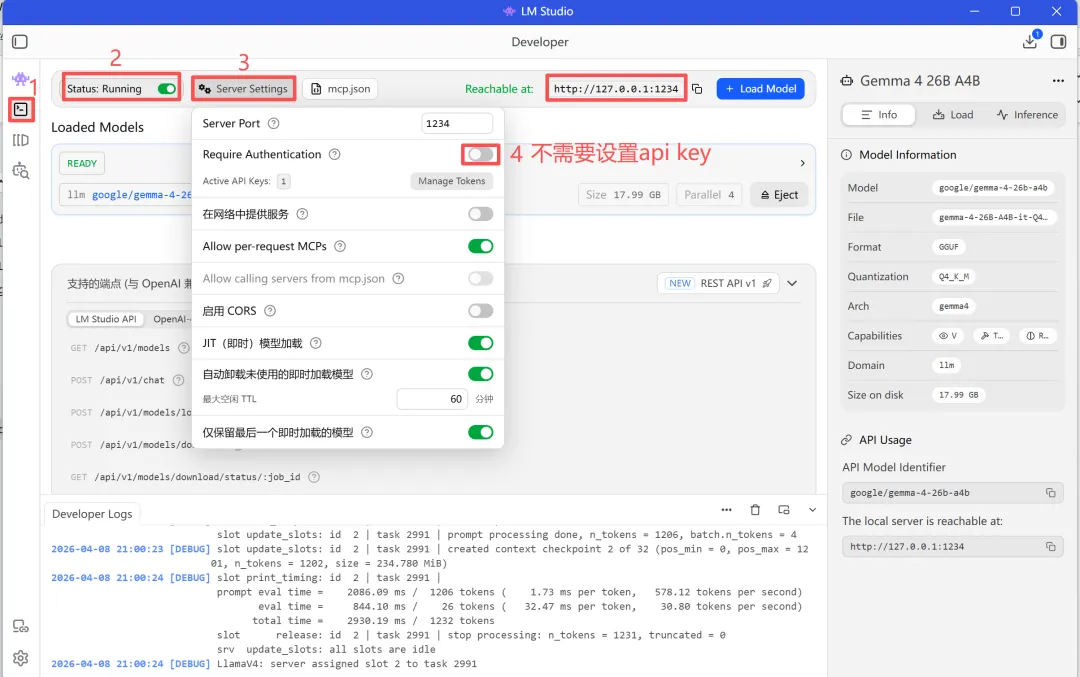Screen dimensions: 1080x677
Task: Eject the loaded Gemma model
Action: click(x=779, y=195)
